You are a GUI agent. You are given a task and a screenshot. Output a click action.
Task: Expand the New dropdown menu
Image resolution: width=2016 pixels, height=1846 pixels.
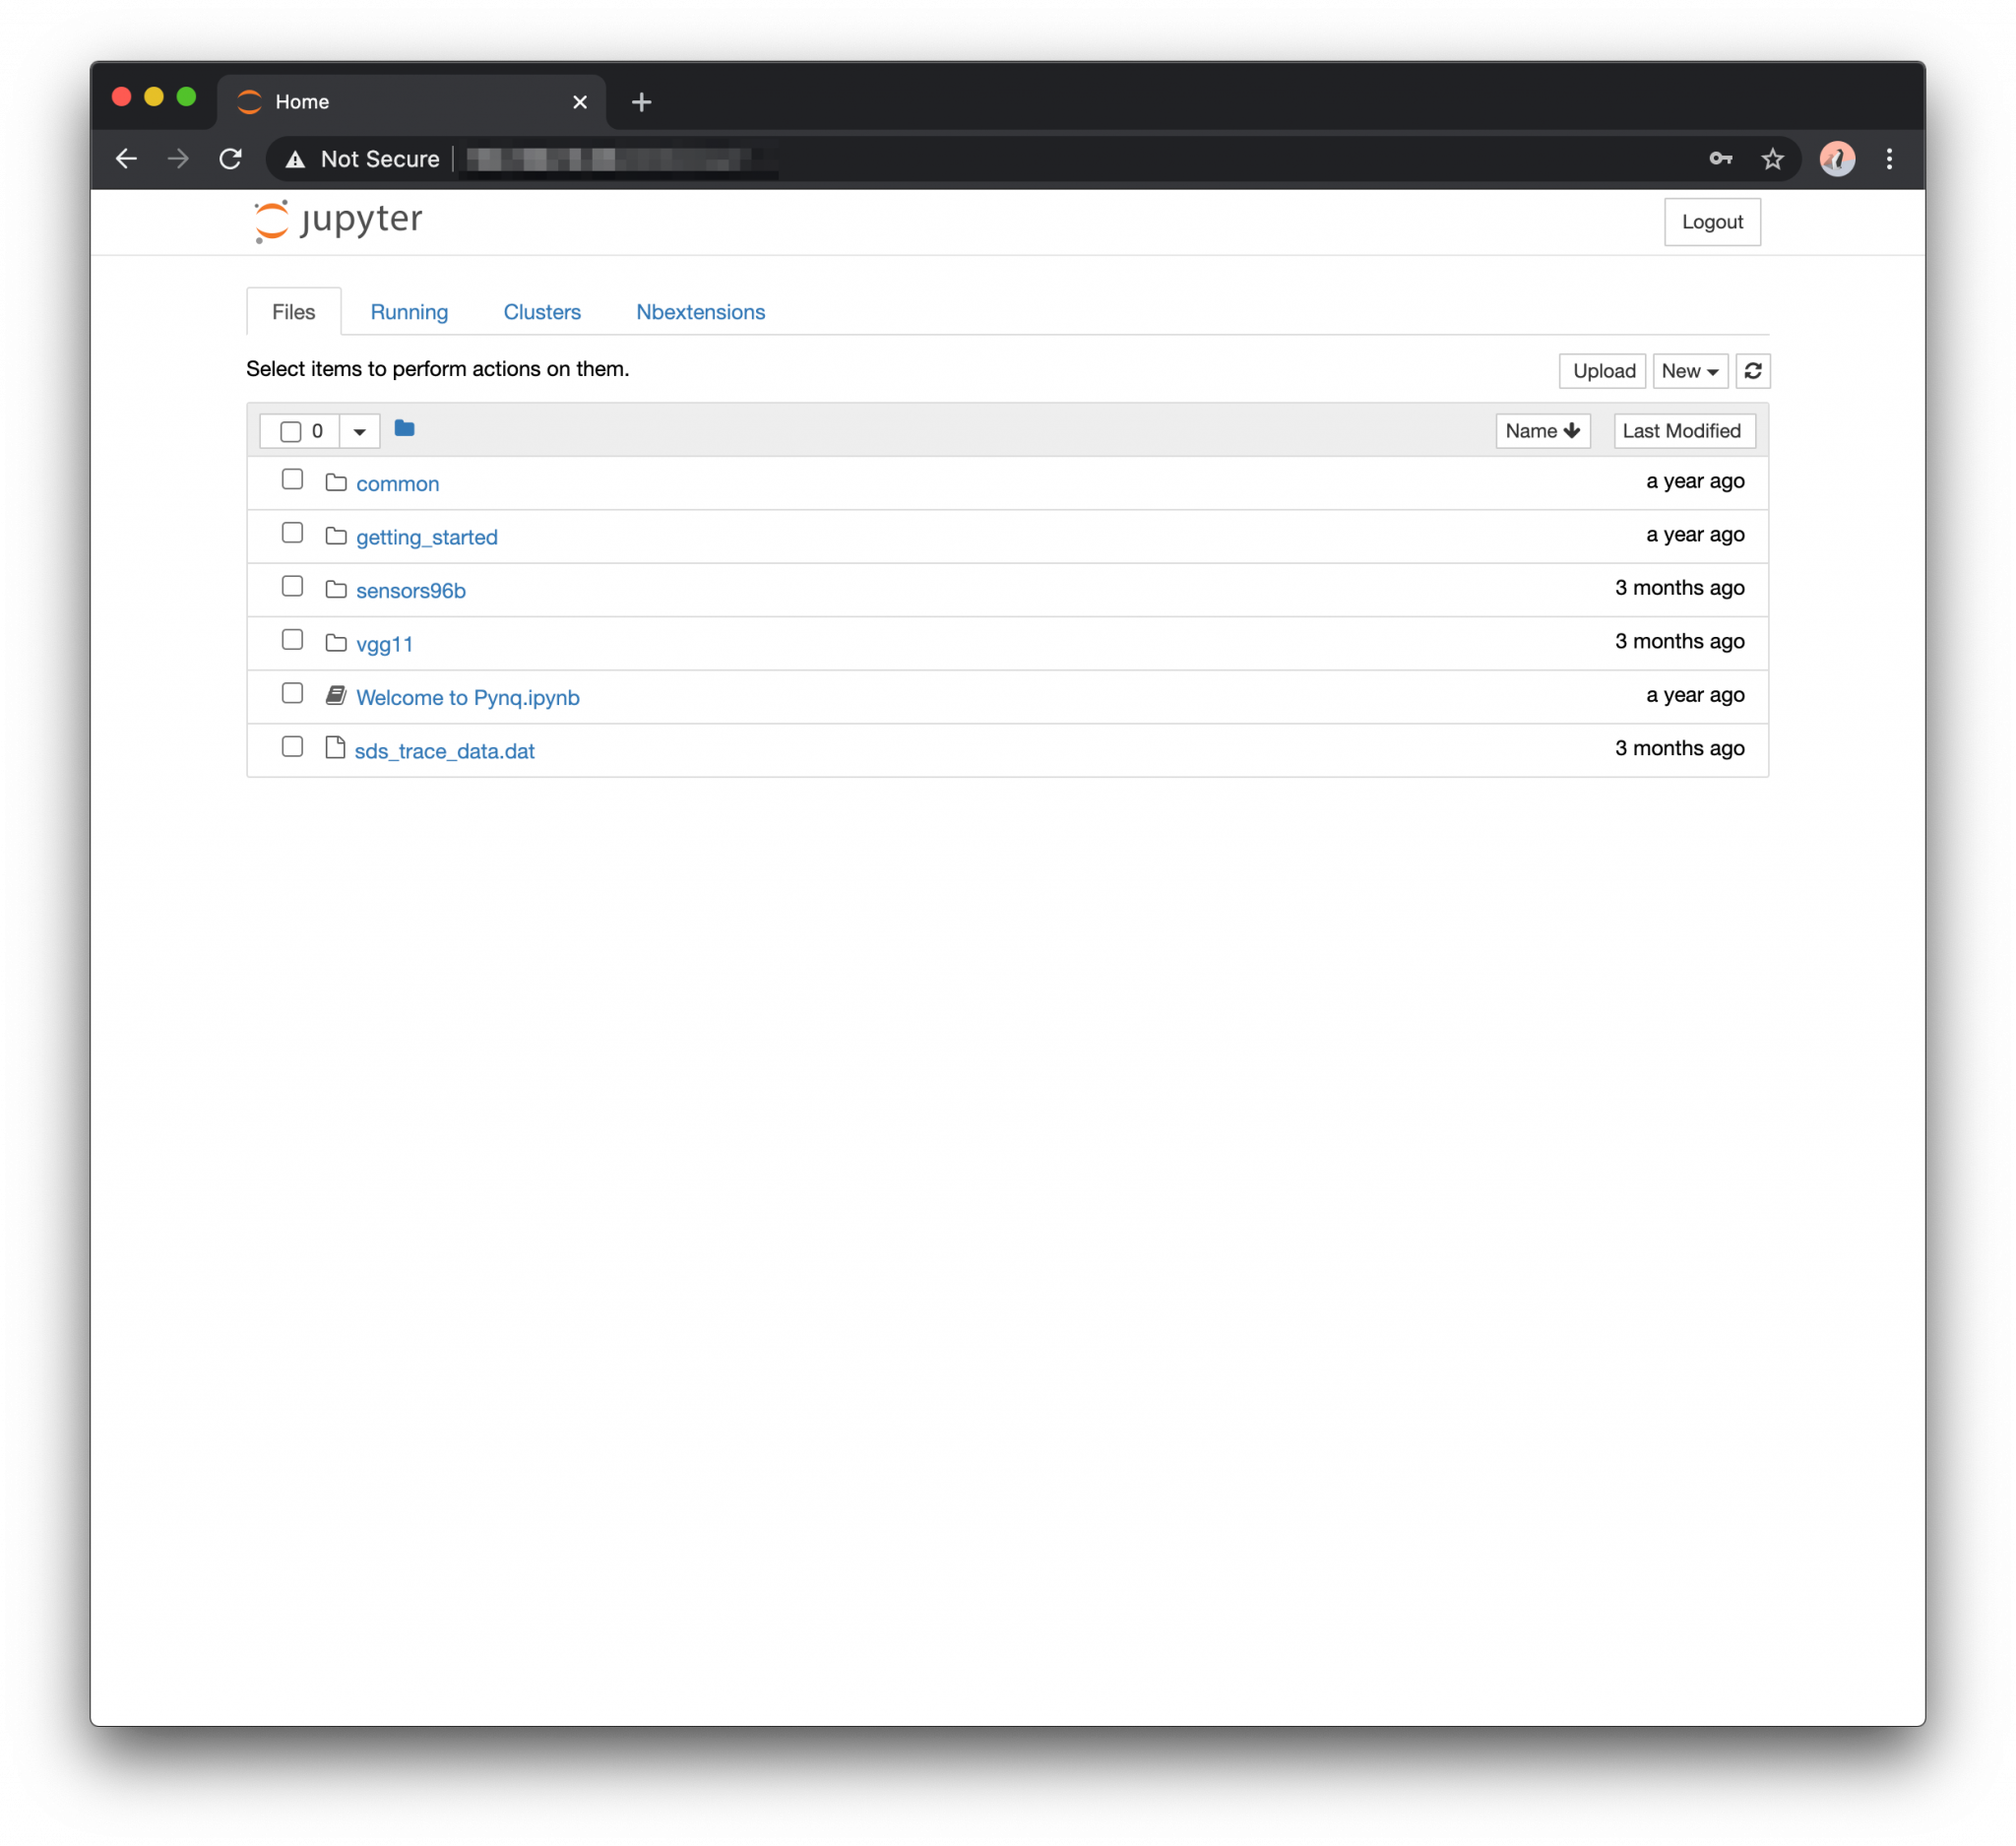(x=1689, y=371)
